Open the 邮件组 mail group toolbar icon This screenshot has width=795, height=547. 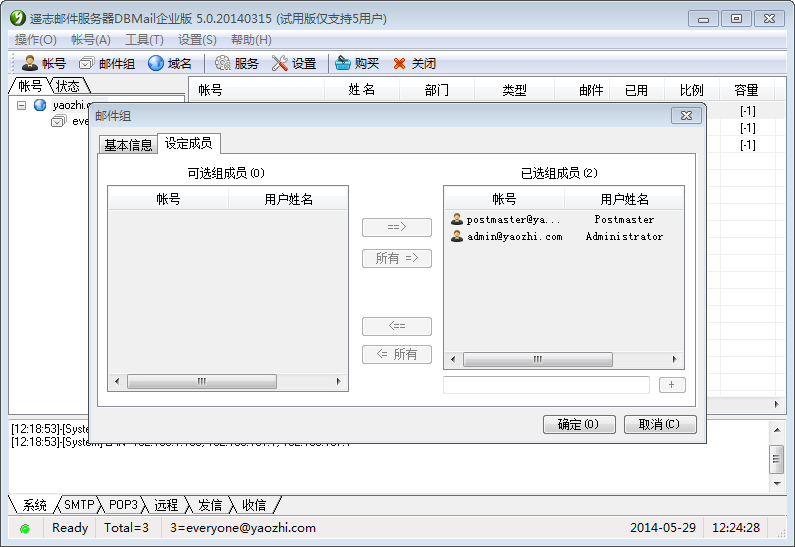[x=87, y=63]
